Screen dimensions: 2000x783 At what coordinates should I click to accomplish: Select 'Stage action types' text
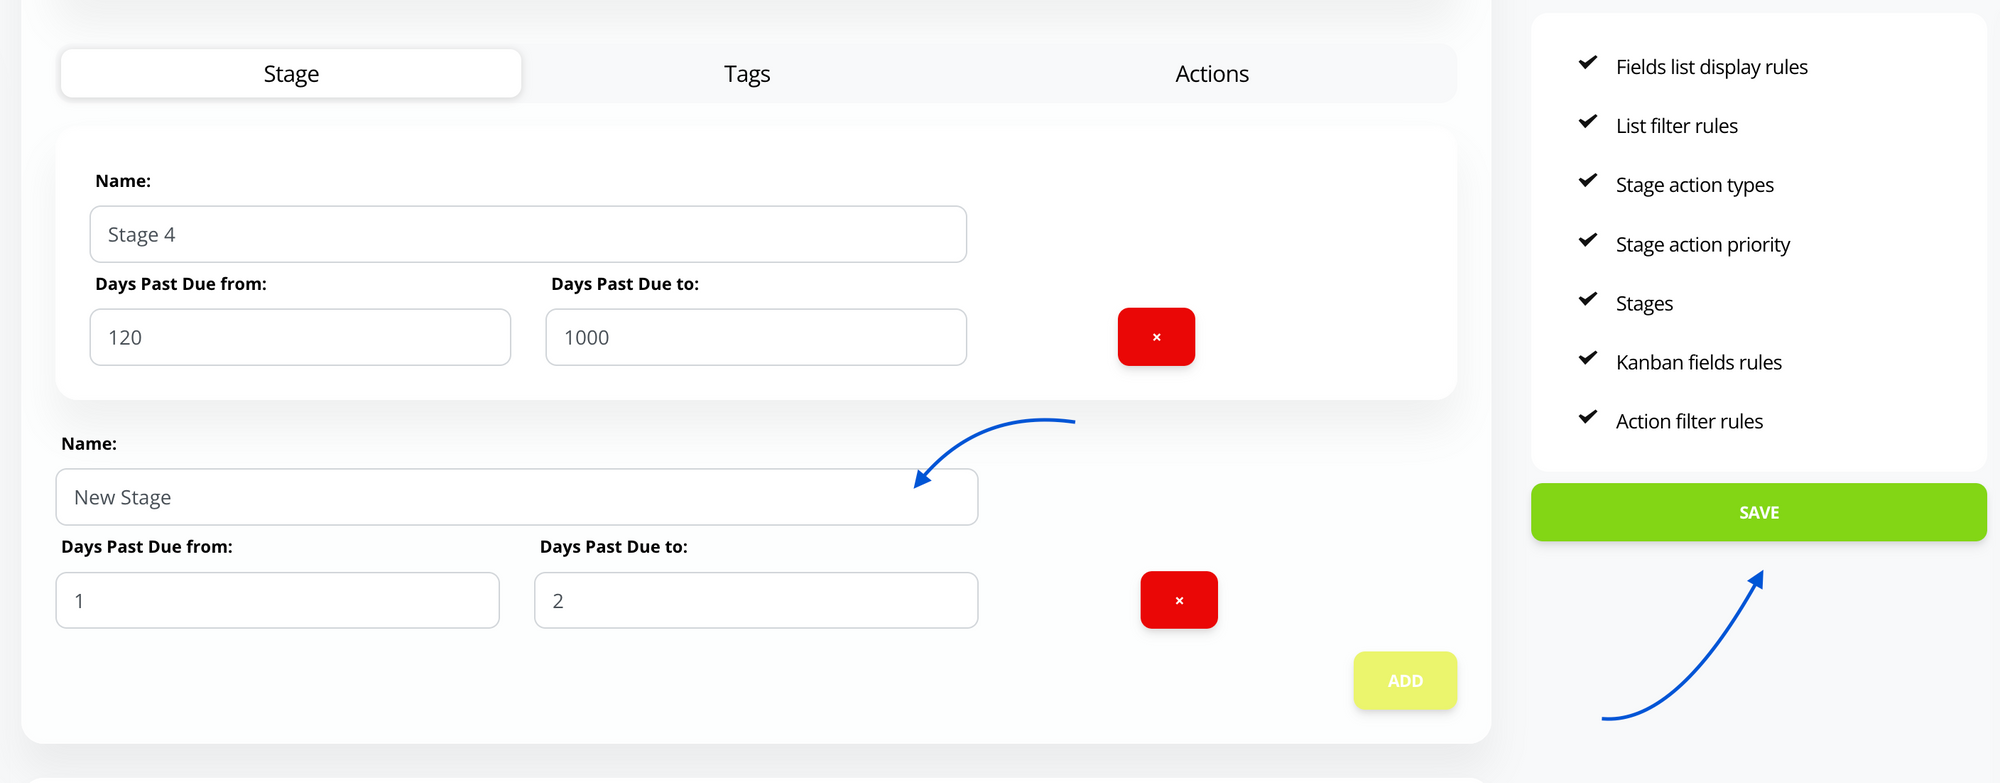tap(1695, 185)
